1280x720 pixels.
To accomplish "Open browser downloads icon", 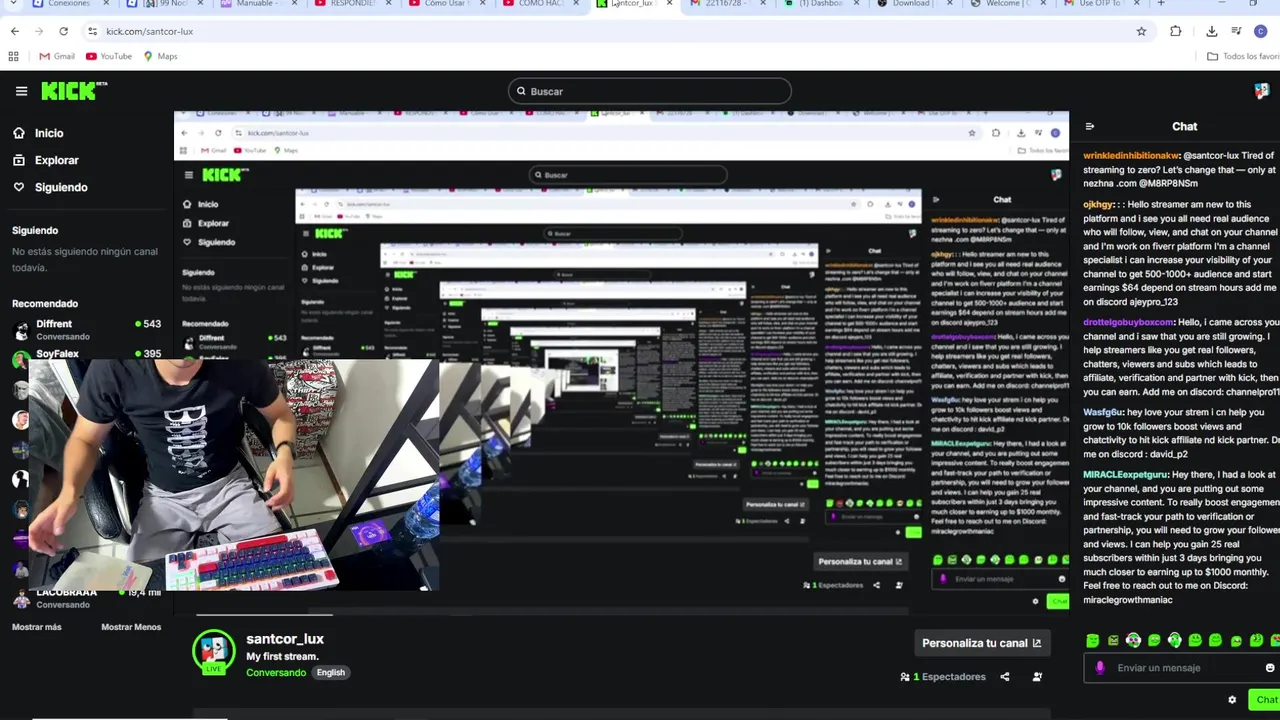I will 1212,31.
